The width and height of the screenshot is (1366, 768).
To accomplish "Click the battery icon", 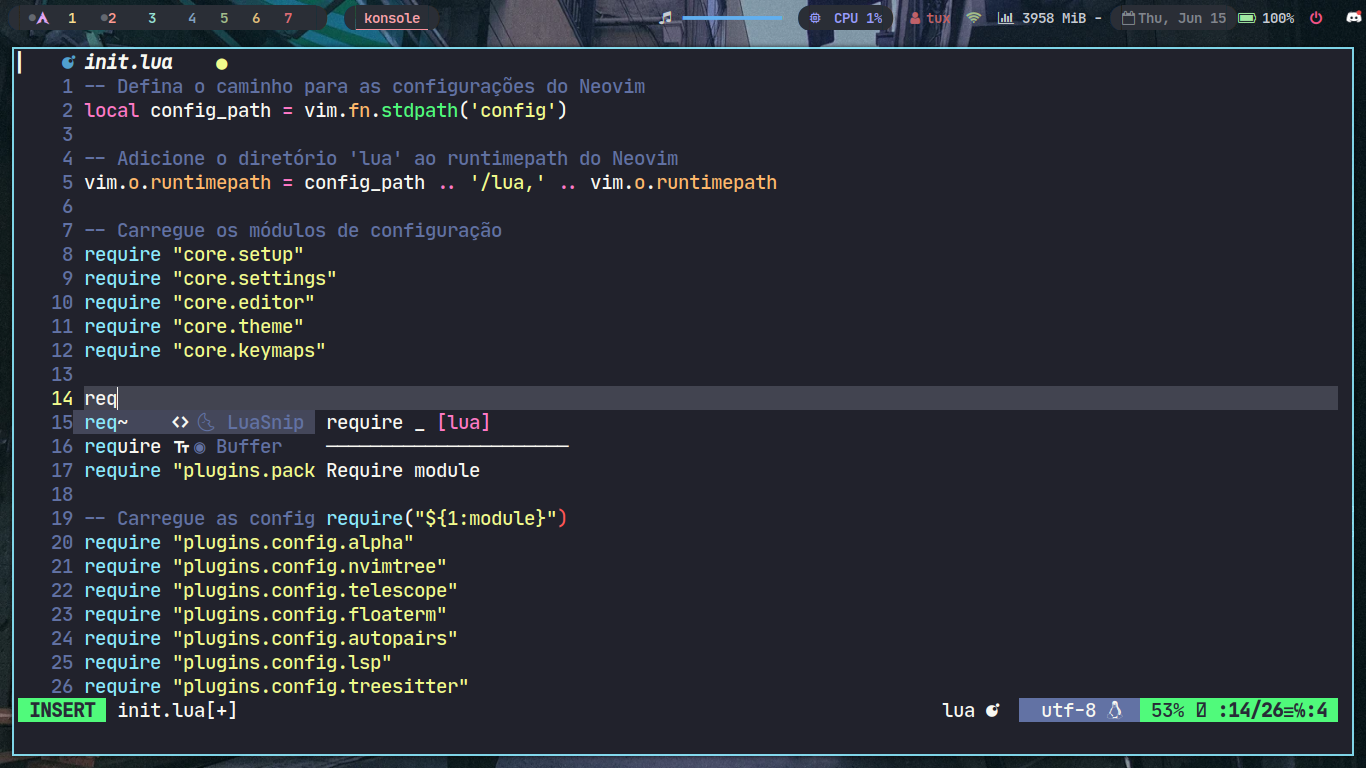I will pos(1247,18).
